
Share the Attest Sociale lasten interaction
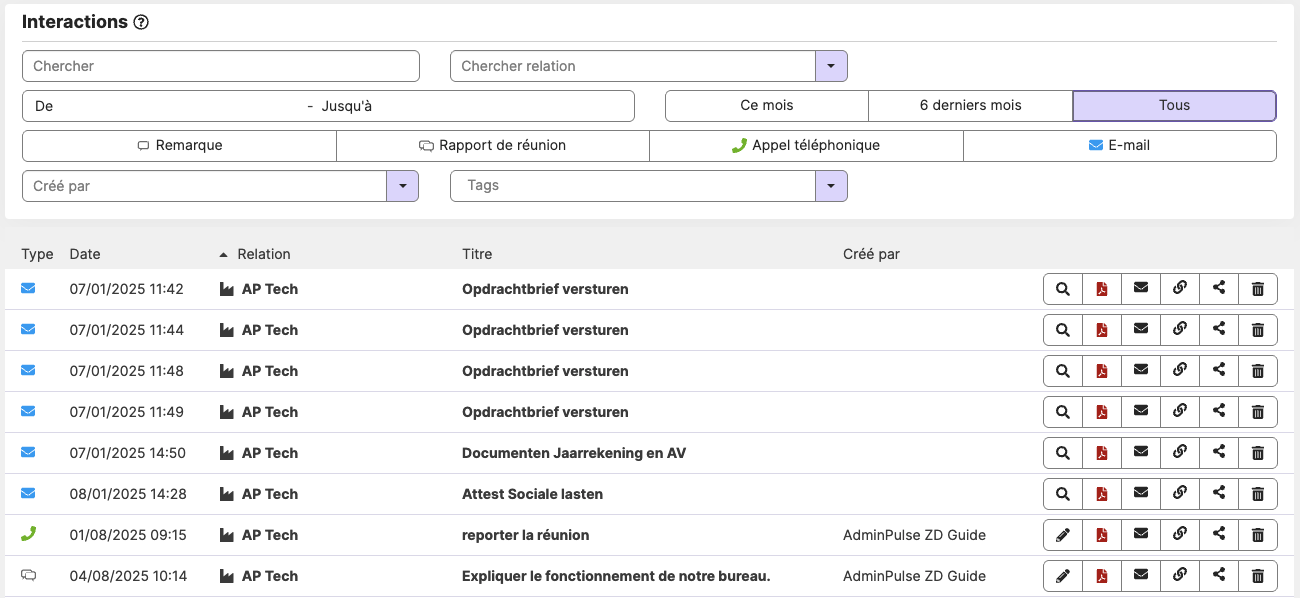(1219, 494)
